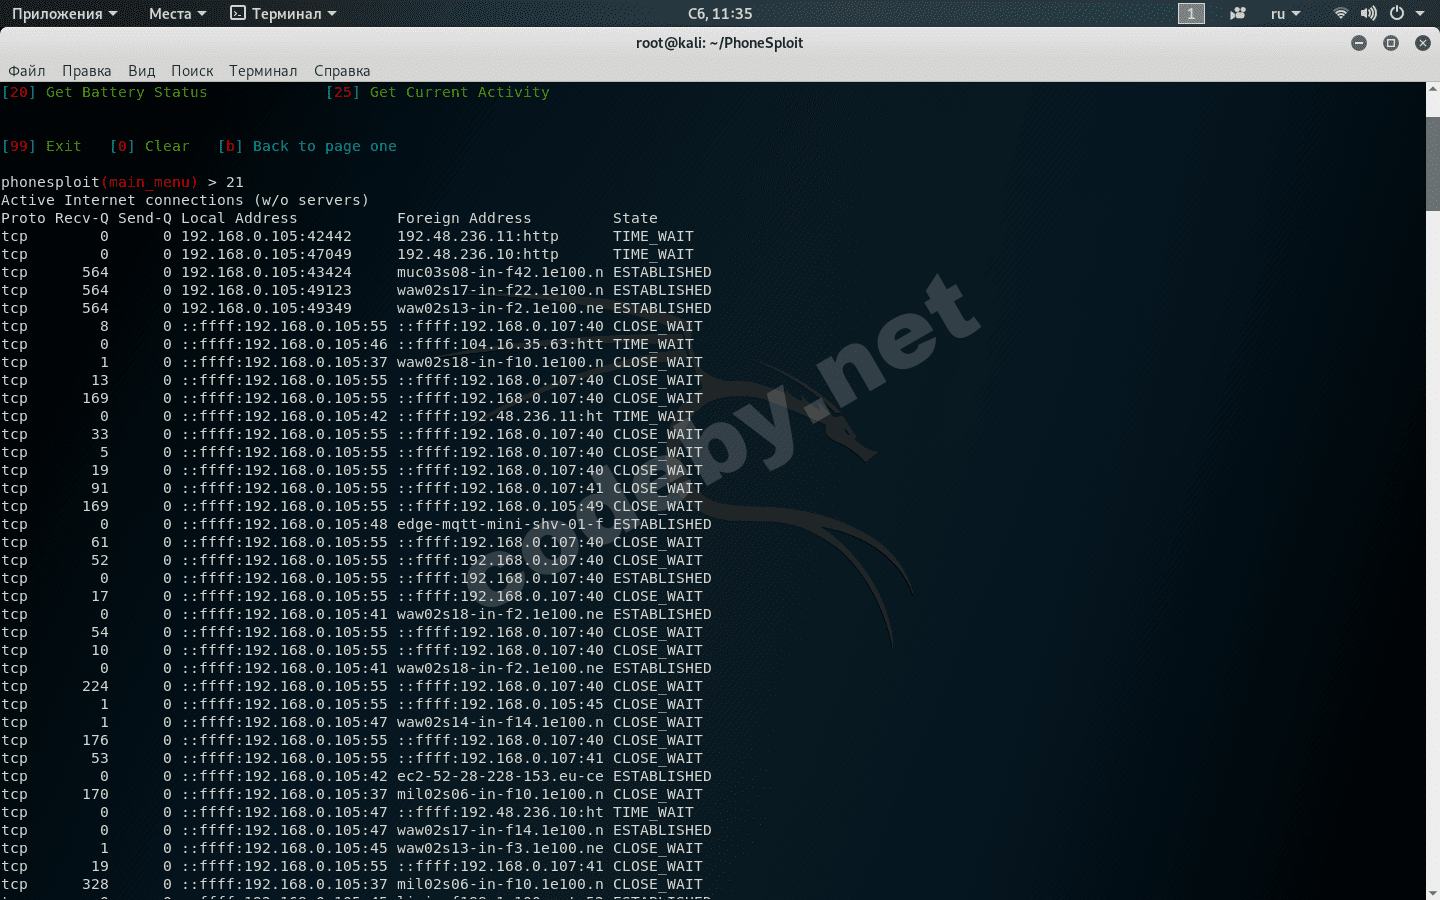This screenshot has width=1440, height=900.
Task: Click the '[0] Clear' text
Action: tap(149, 146)
